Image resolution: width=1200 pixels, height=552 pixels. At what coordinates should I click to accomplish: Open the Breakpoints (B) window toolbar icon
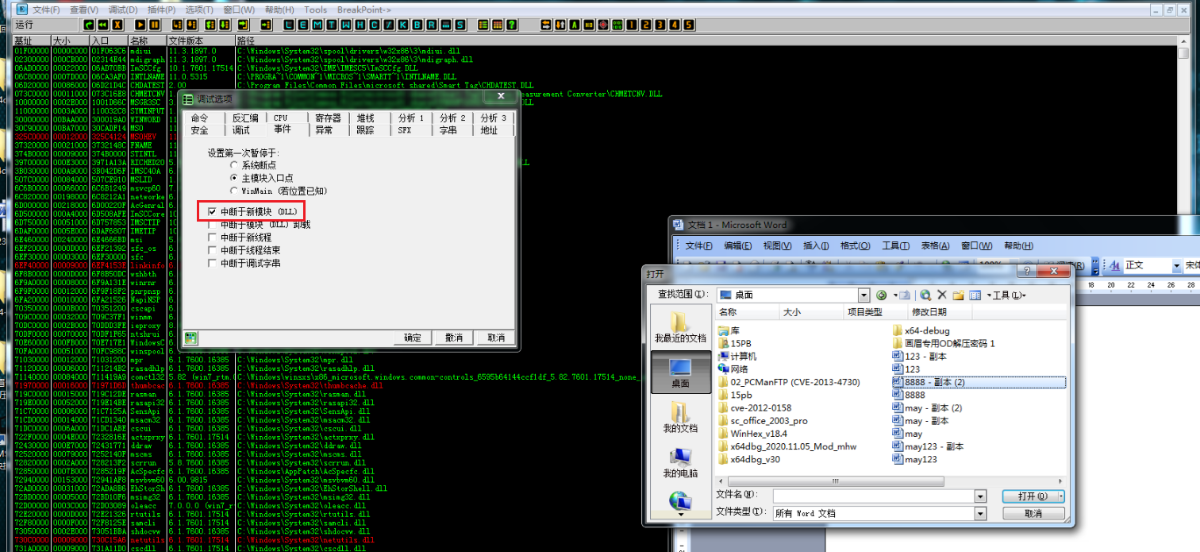click(417, 24)
